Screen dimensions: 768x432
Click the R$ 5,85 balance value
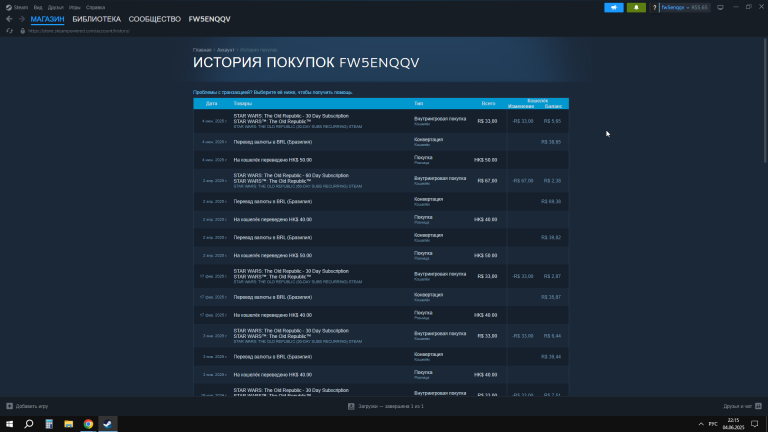[x=552, y=121]
